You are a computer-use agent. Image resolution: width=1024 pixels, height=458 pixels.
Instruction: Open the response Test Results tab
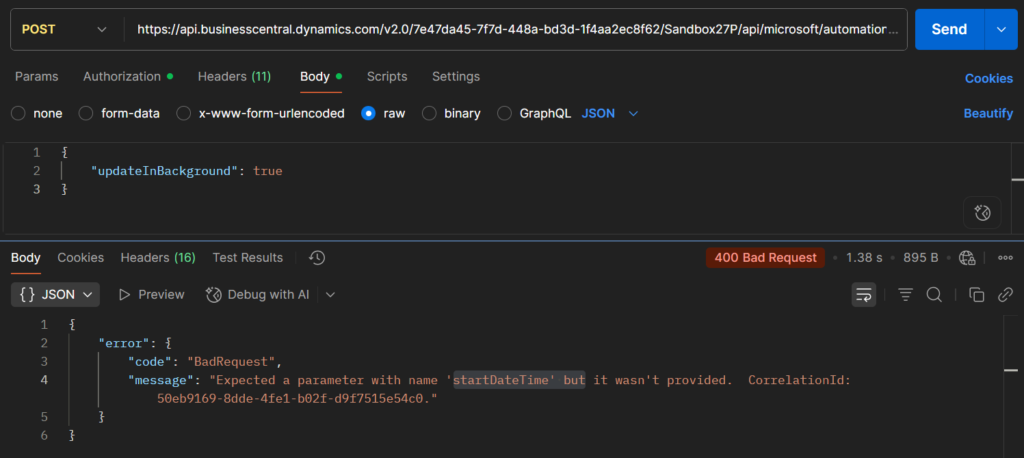pyautogui.click(x=247, y=258)
